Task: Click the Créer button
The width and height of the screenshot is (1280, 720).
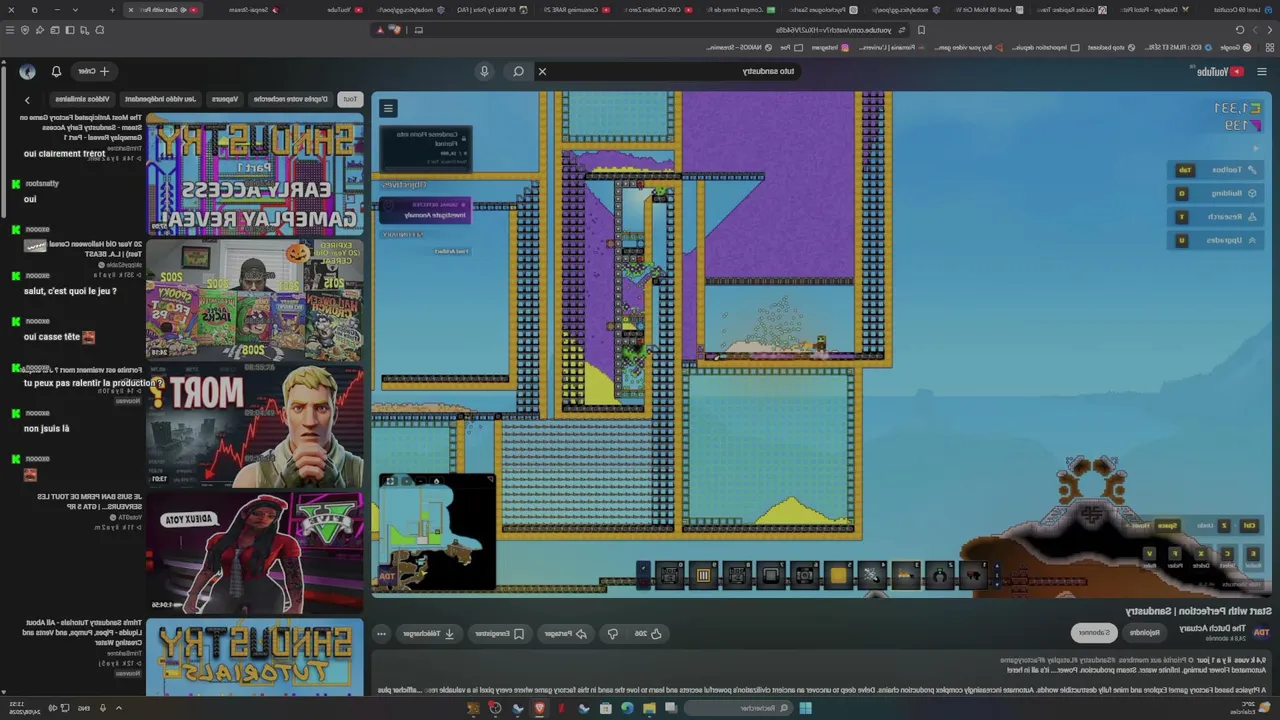Action: [x=95, y=71]
